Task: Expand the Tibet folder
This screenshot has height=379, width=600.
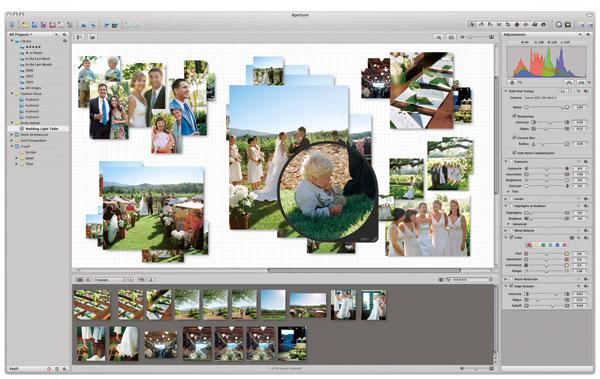Action: point(16,163)
